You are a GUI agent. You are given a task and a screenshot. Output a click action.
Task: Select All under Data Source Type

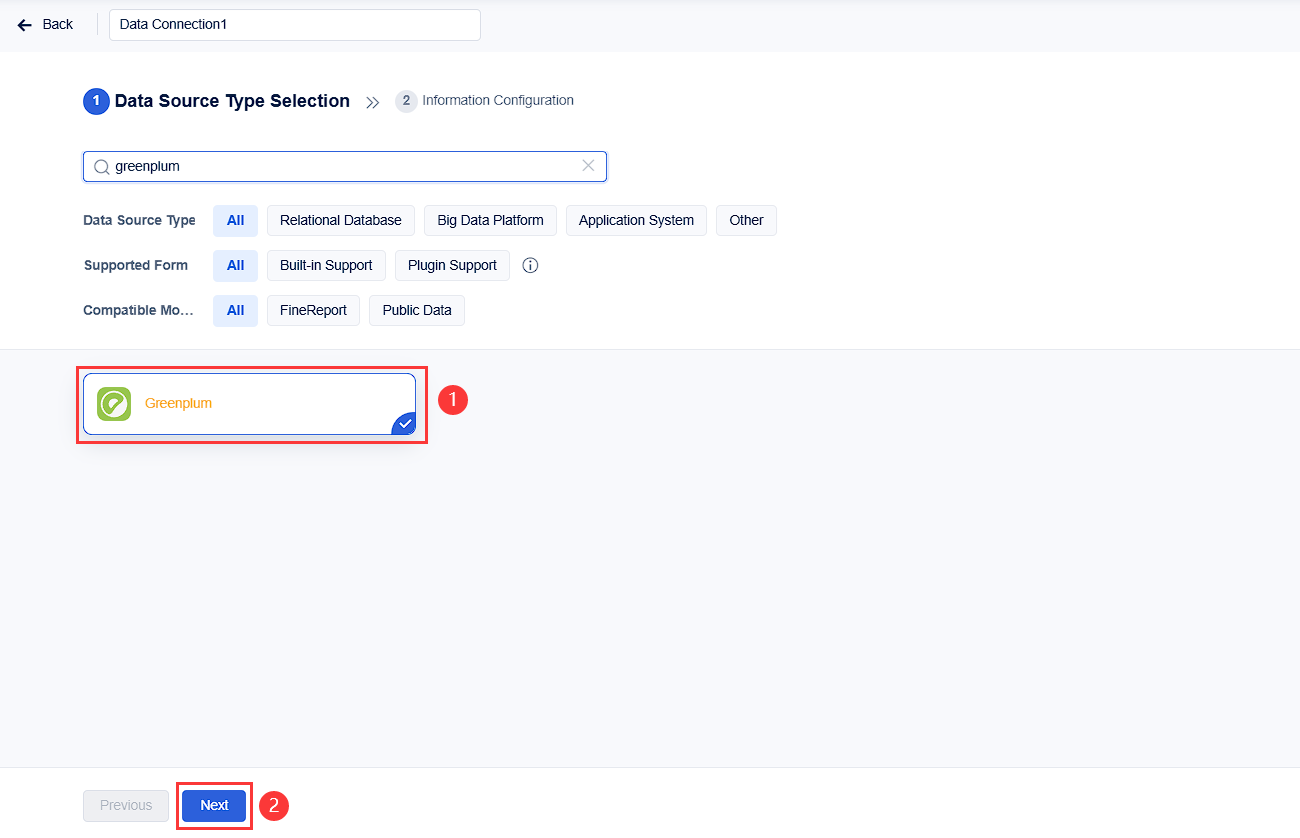pyautogui.click(x=235, y=220)
